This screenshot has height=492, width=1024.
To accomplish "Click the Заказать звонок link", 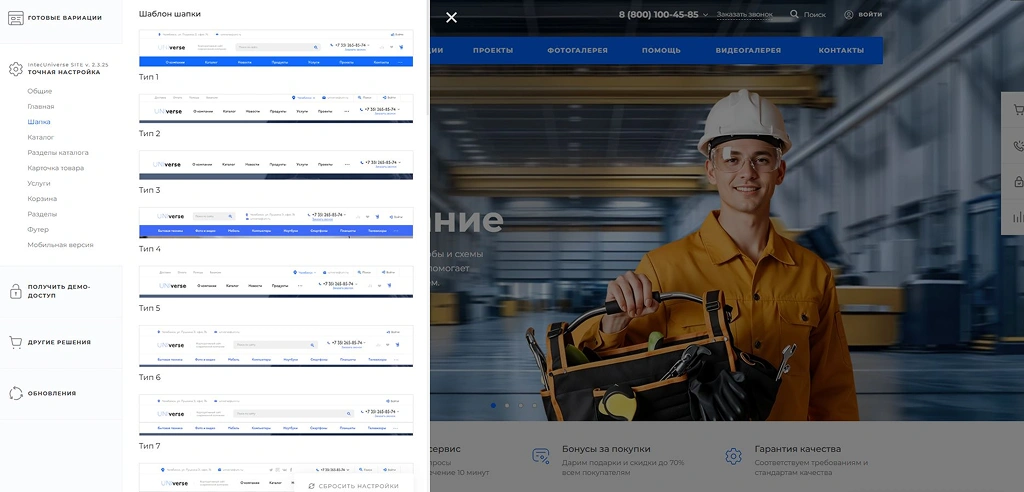I will [x=745, y=15].
